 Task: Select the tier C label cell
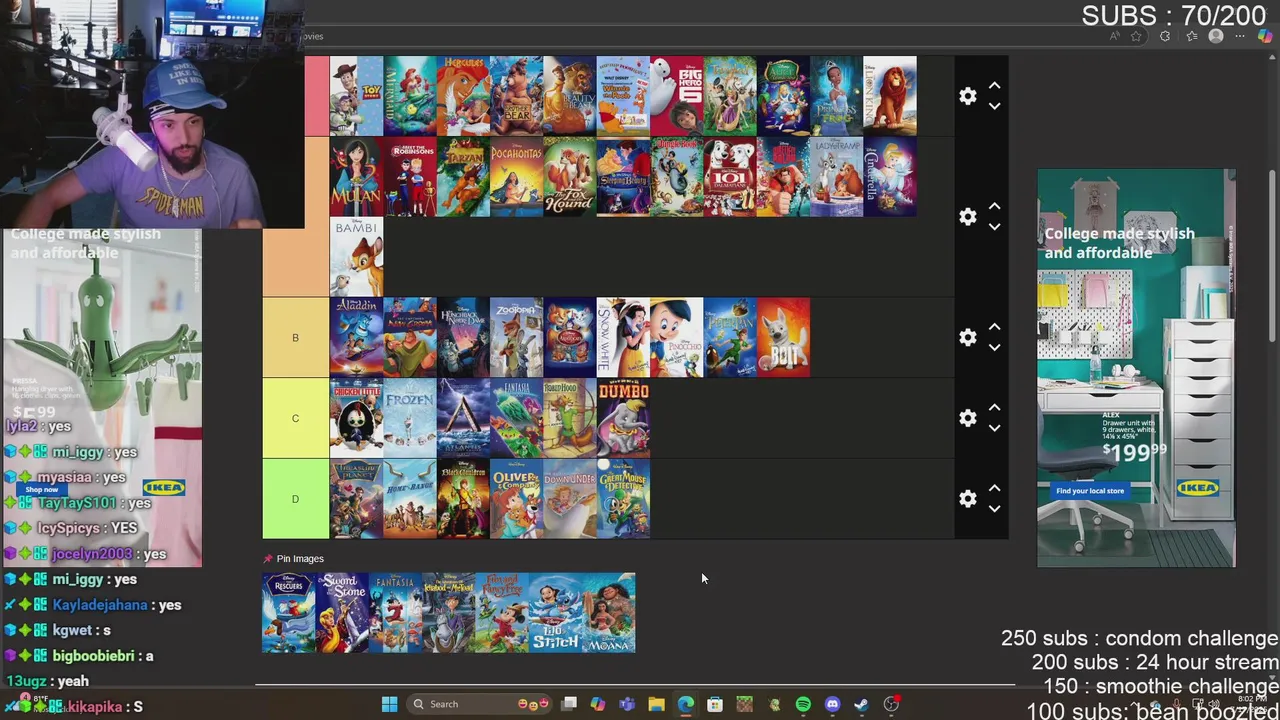295,418
